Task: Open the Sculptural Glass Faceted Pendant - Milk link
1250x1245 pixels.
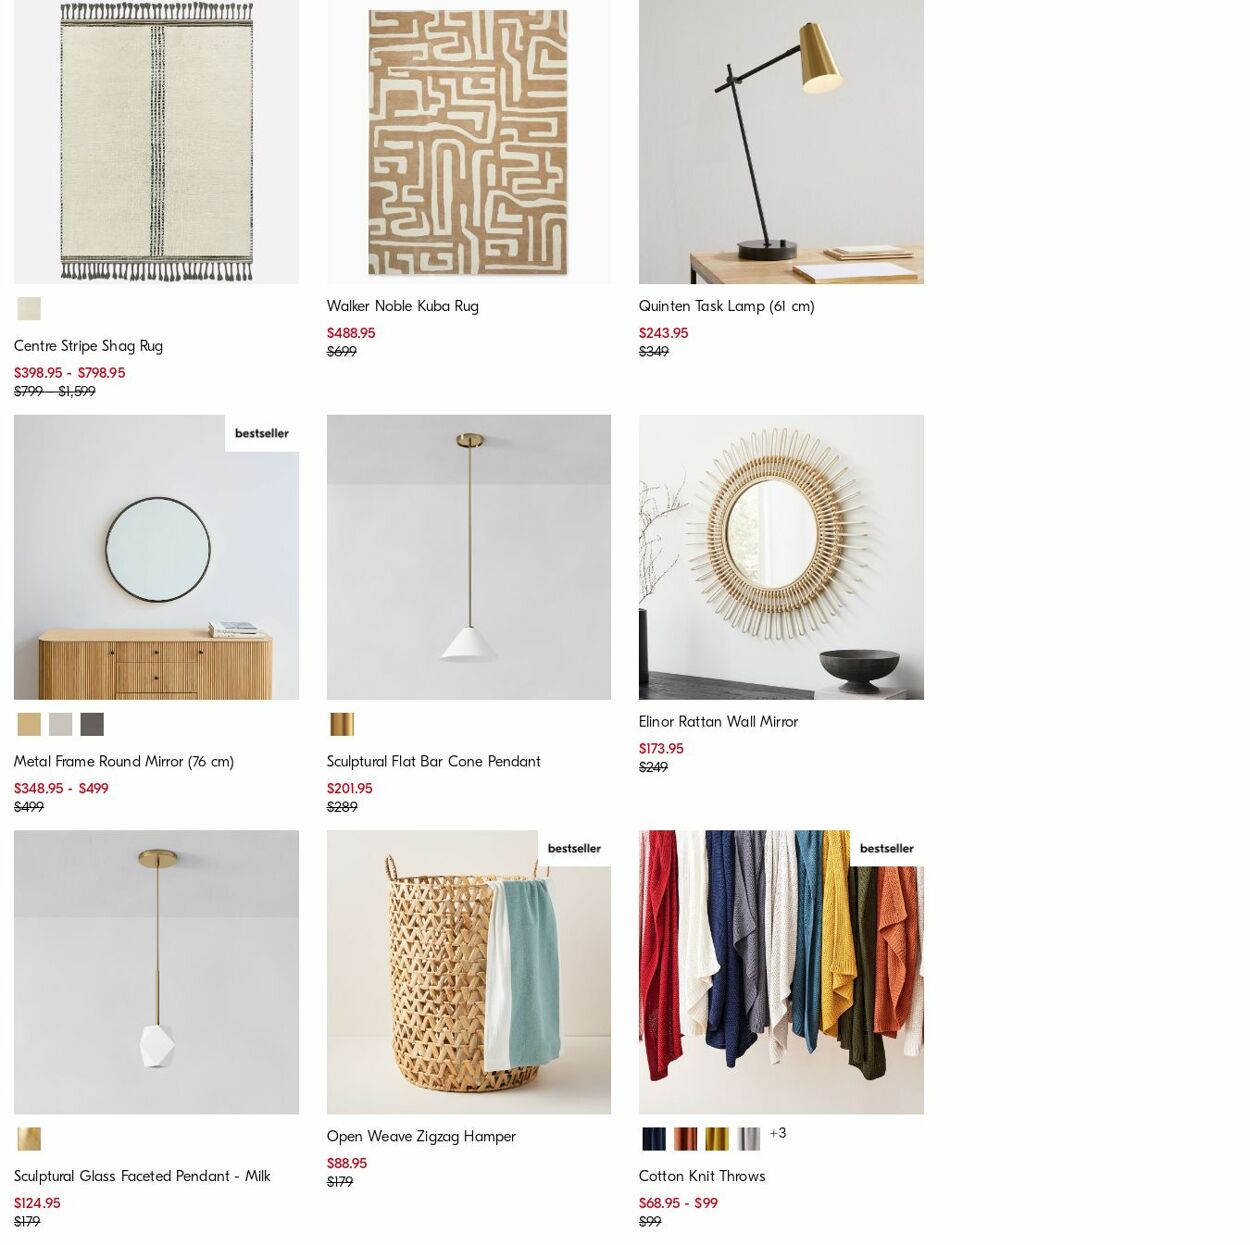Action: 141,1176
